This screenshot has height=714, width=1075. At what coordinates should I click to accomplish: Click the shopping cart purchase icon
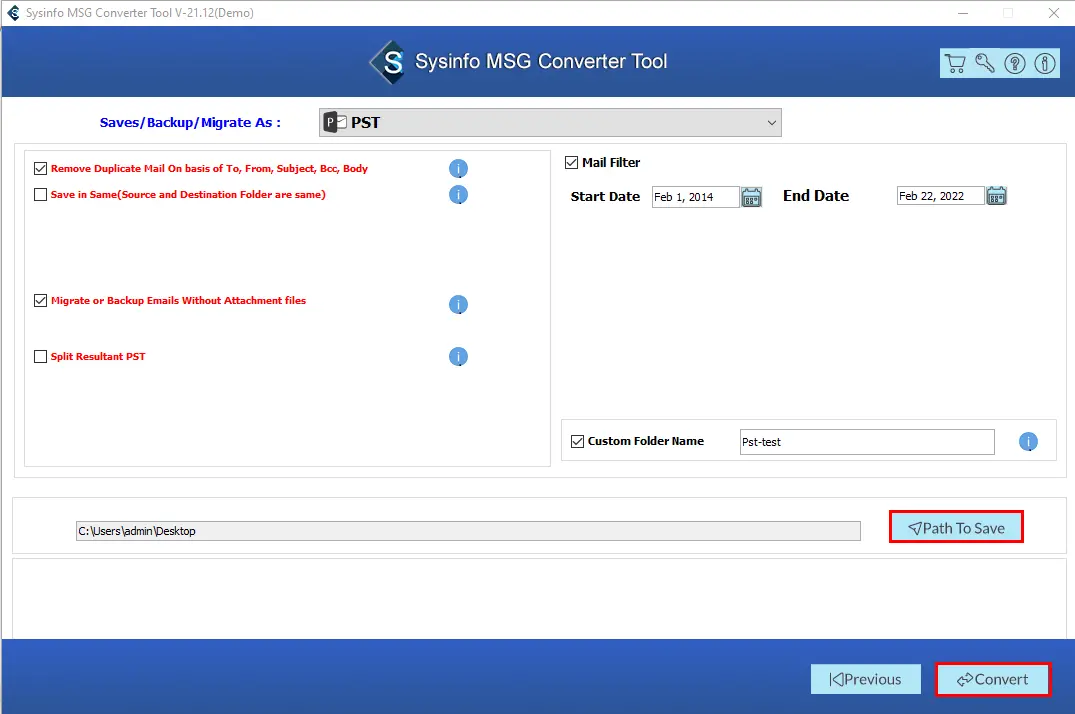point(955,64)
